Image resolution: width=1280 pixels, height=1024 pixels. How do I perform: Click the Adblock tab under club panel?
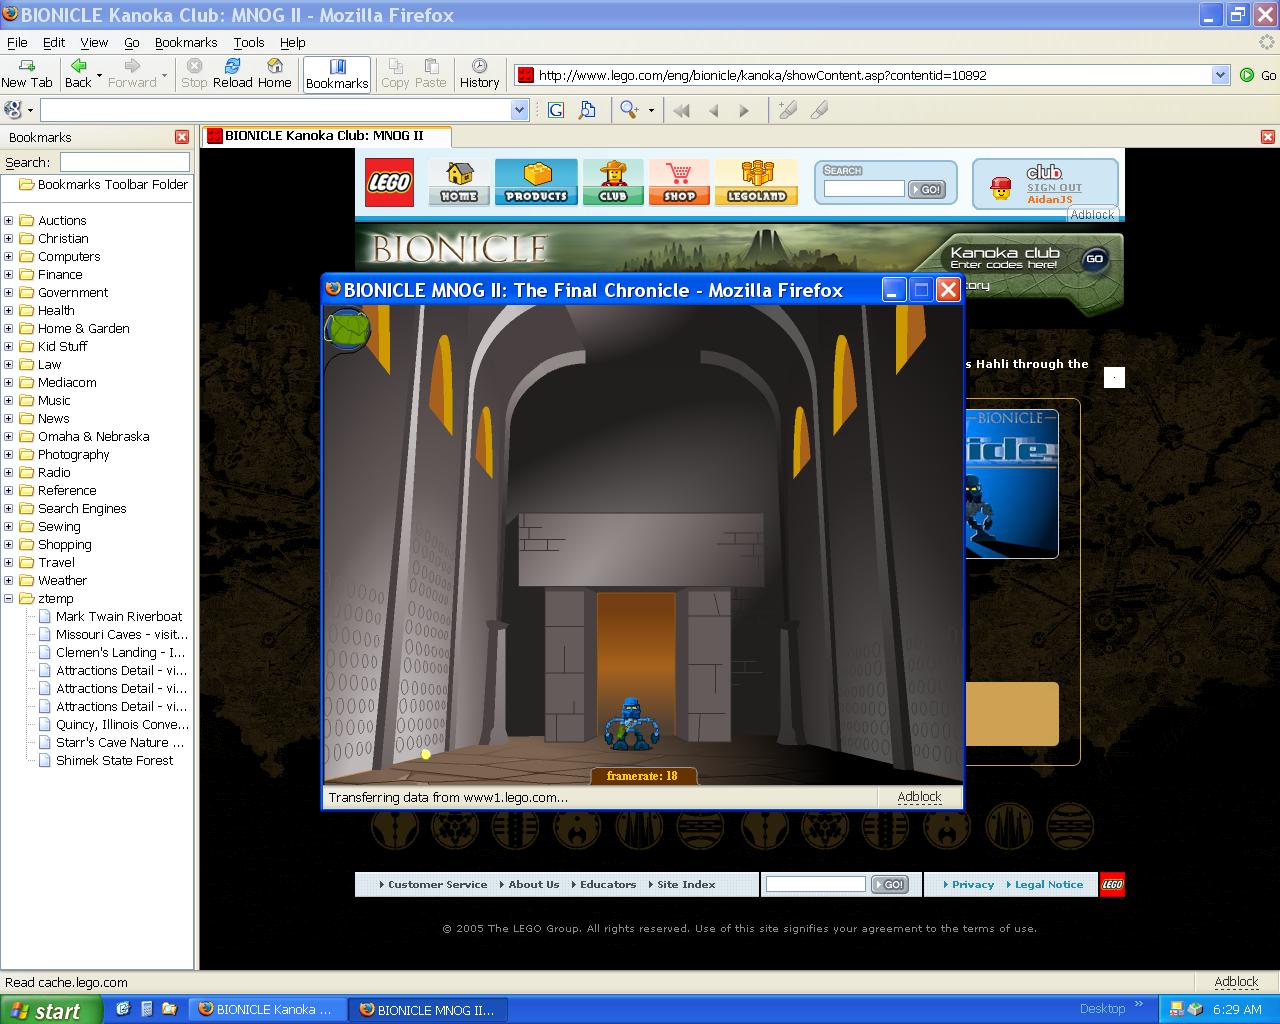[1092, 214]
